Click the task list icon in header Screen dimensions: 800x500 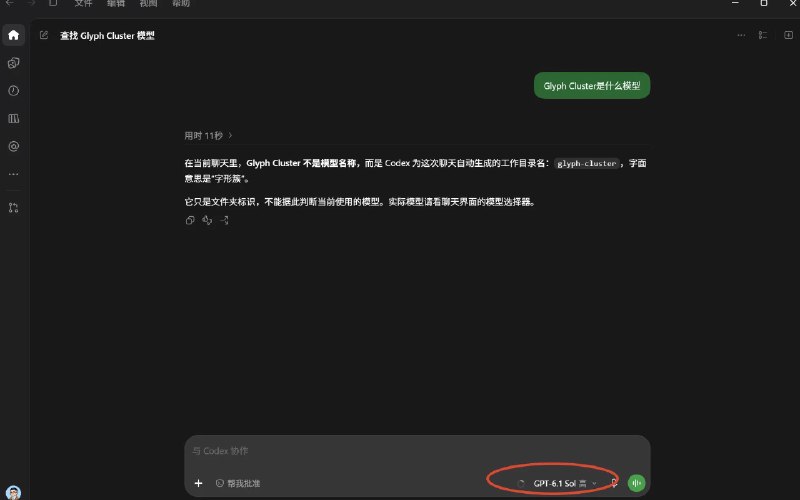coord(763,35)
